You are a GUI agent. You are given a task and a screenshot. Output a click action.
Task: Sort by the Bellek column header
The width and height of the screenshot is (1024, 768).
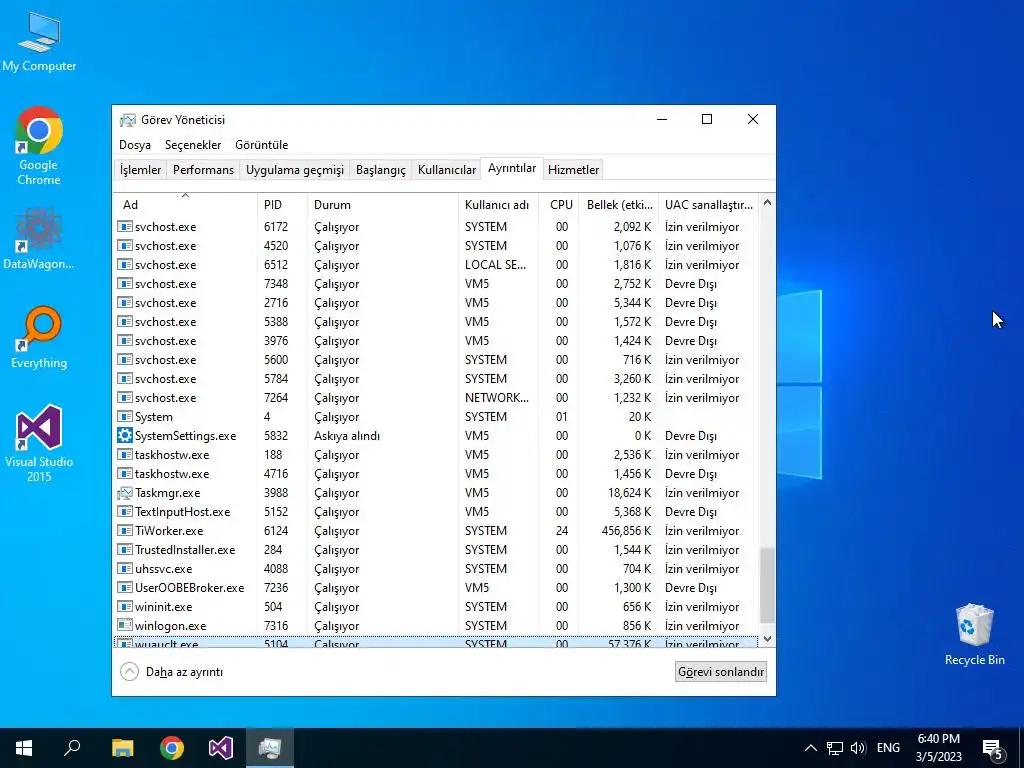[618, 204]
